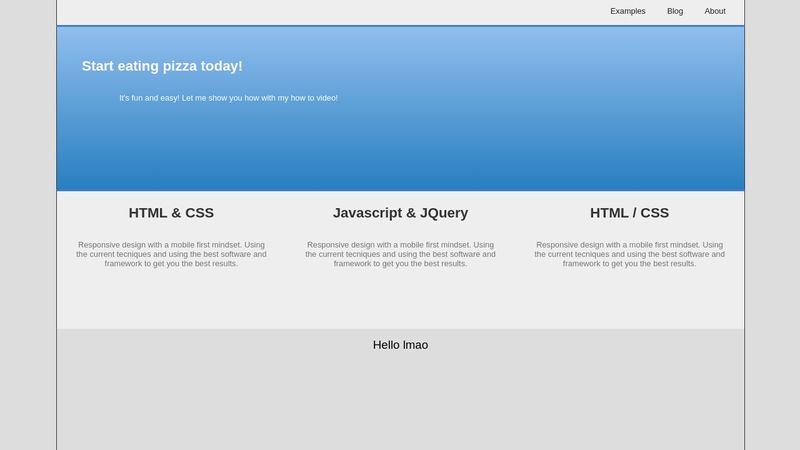Open the Examples navigation link

(x=628, y=11)
